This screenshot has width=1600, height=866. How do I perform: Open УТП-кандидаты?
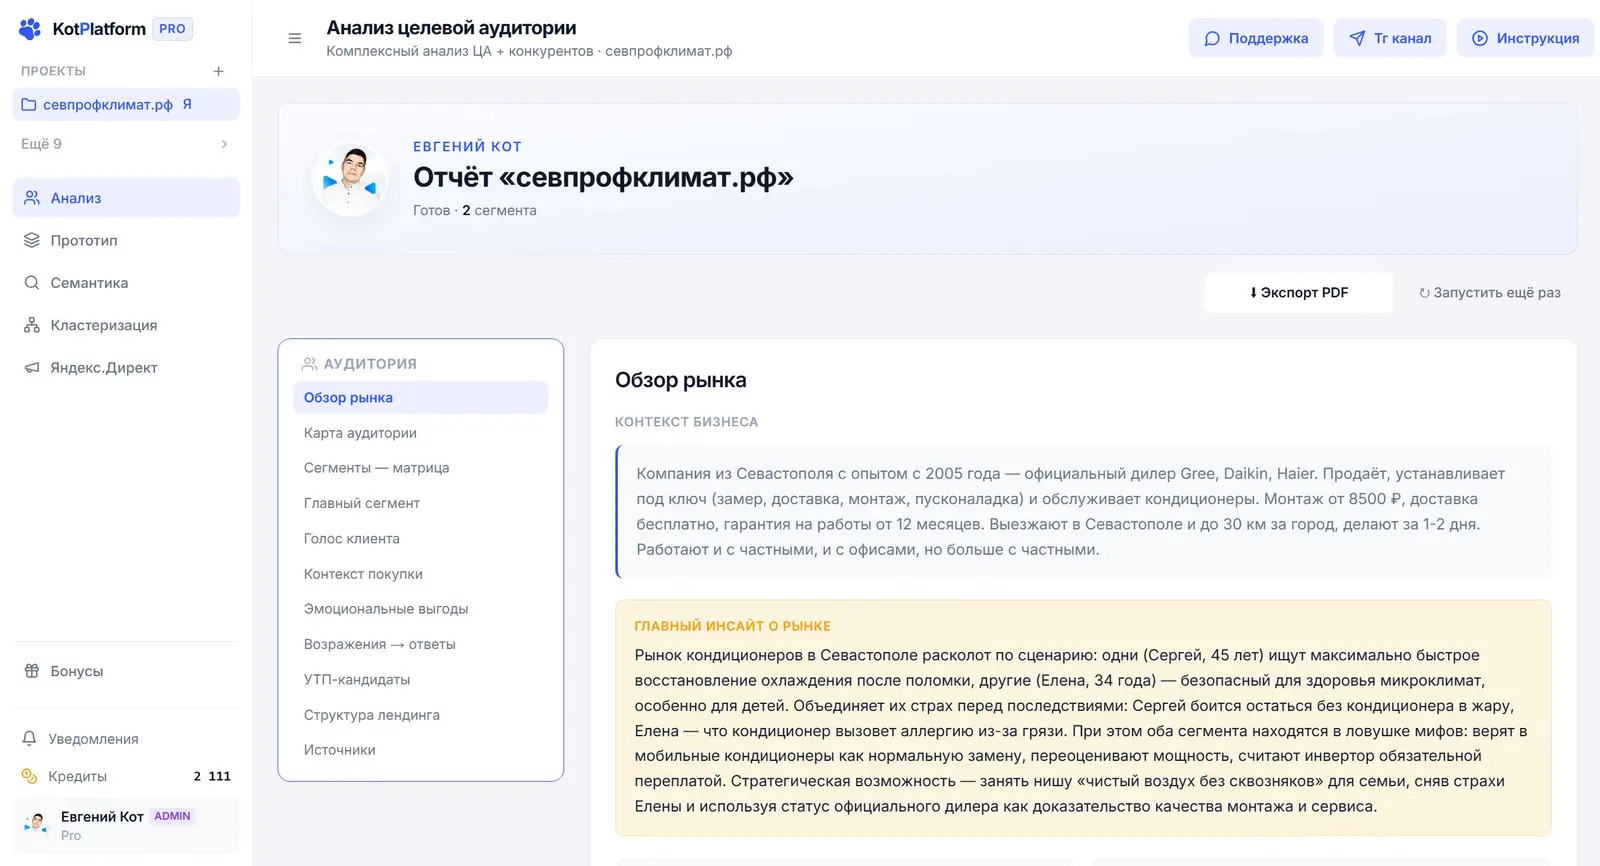(x=420, y=679)
